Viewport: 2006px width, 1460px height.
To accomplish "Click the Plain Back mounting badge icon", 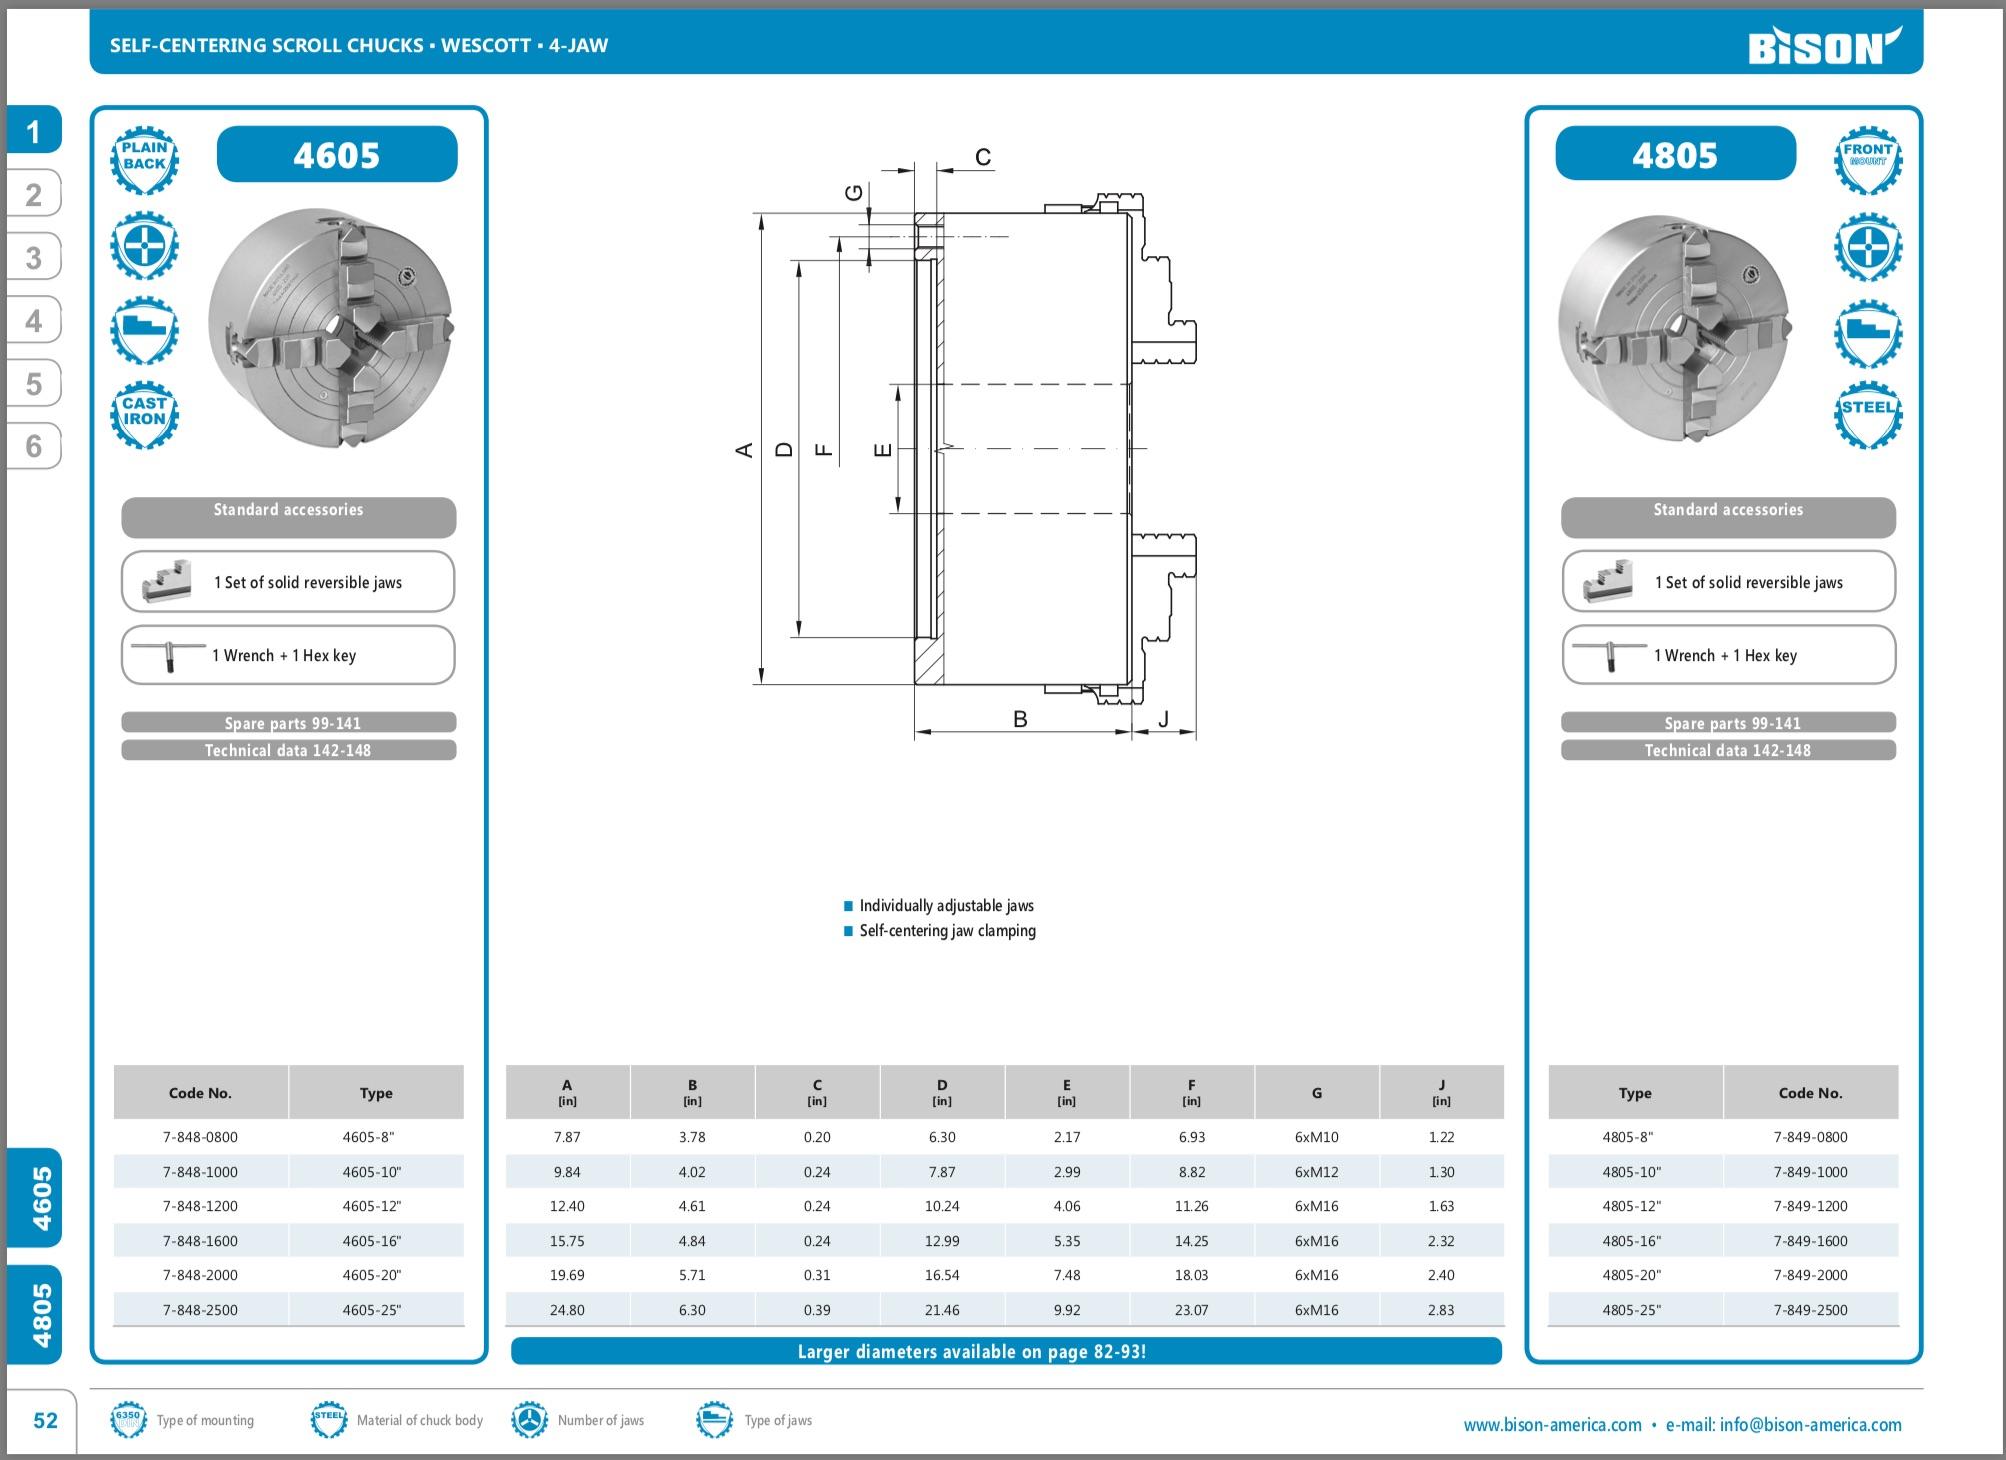I will tap(144, 158).
